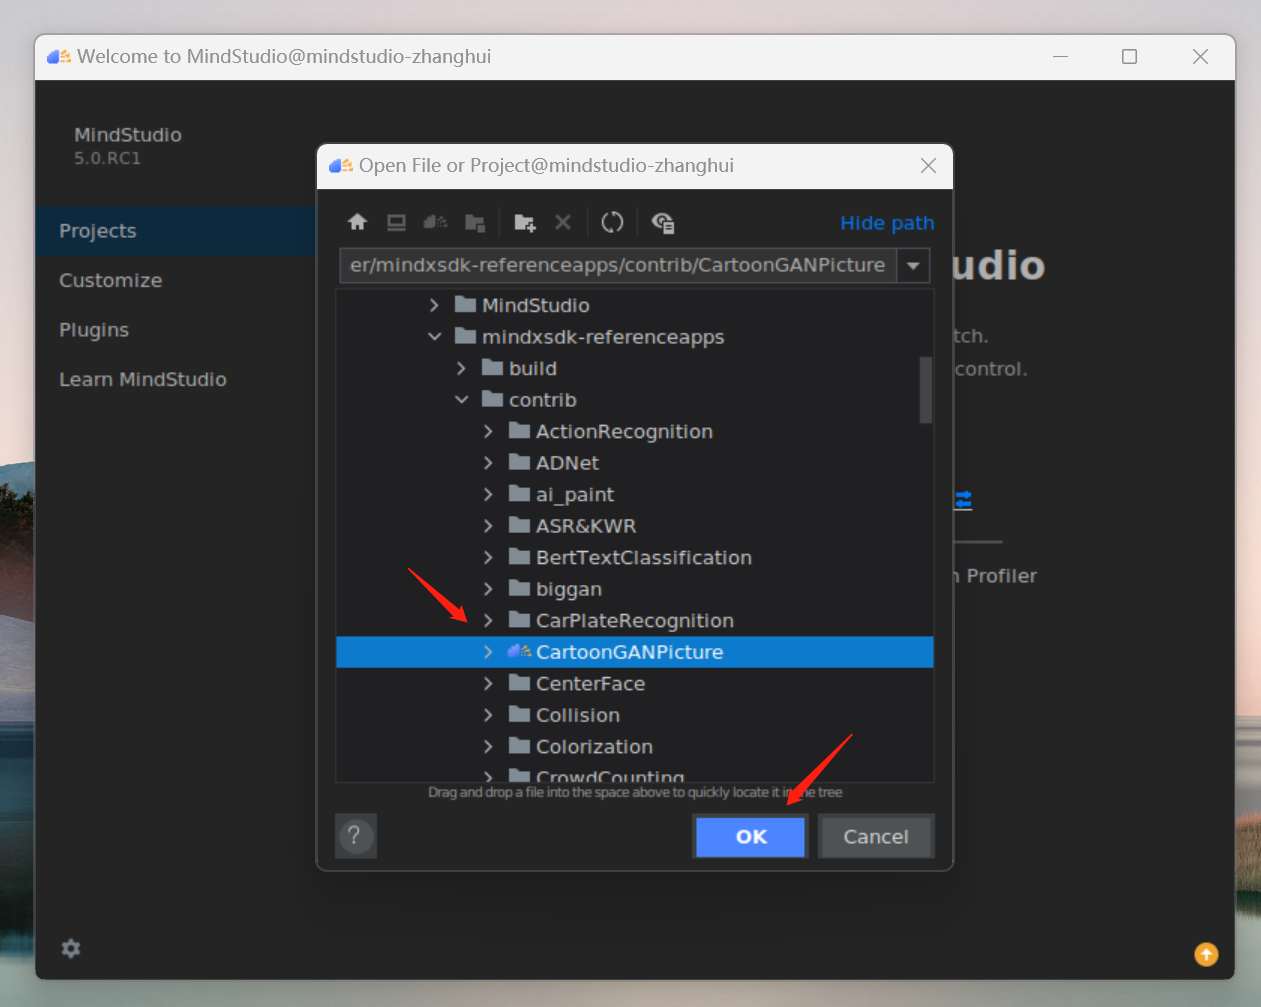Select the contrib folder
The height and width of the screenshot is (1007, 1261).
(635, 400)
